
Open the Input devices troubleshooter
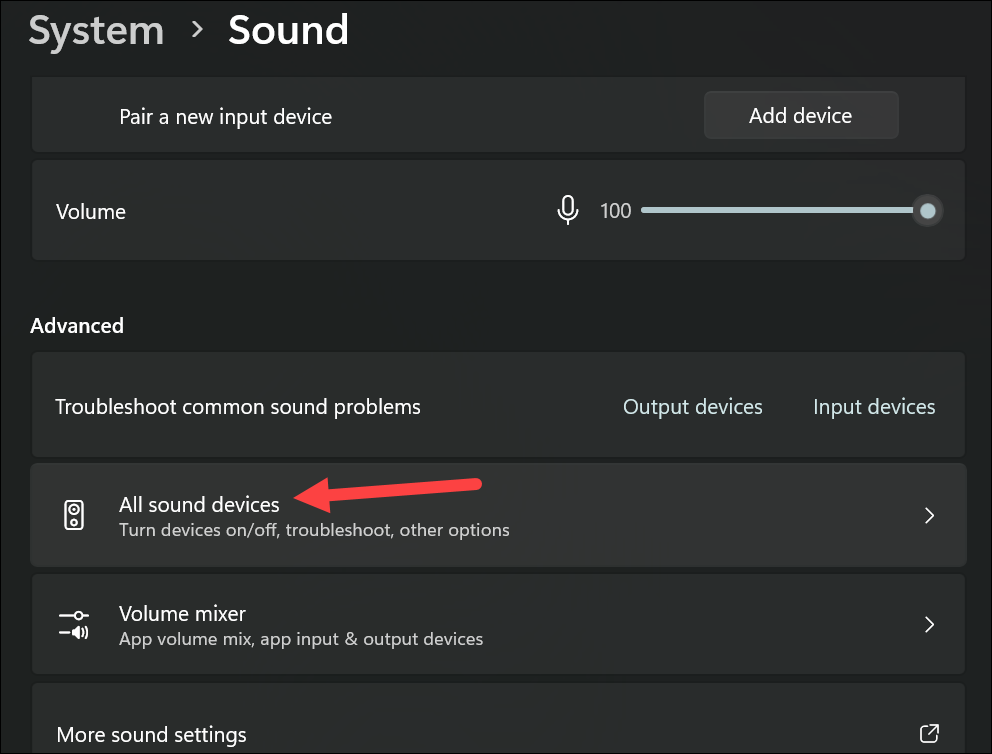(873, 406)
